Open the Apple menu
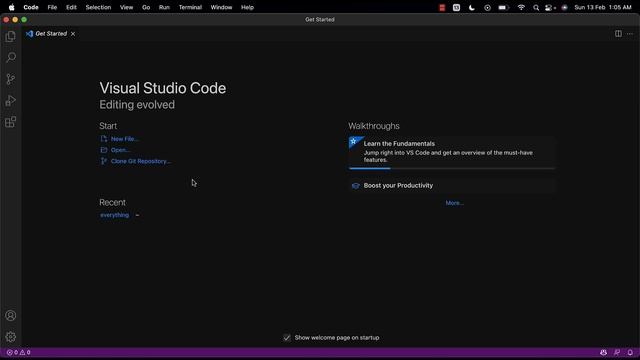This screenshot has width=640, height=360. click(x=11, y=7)
